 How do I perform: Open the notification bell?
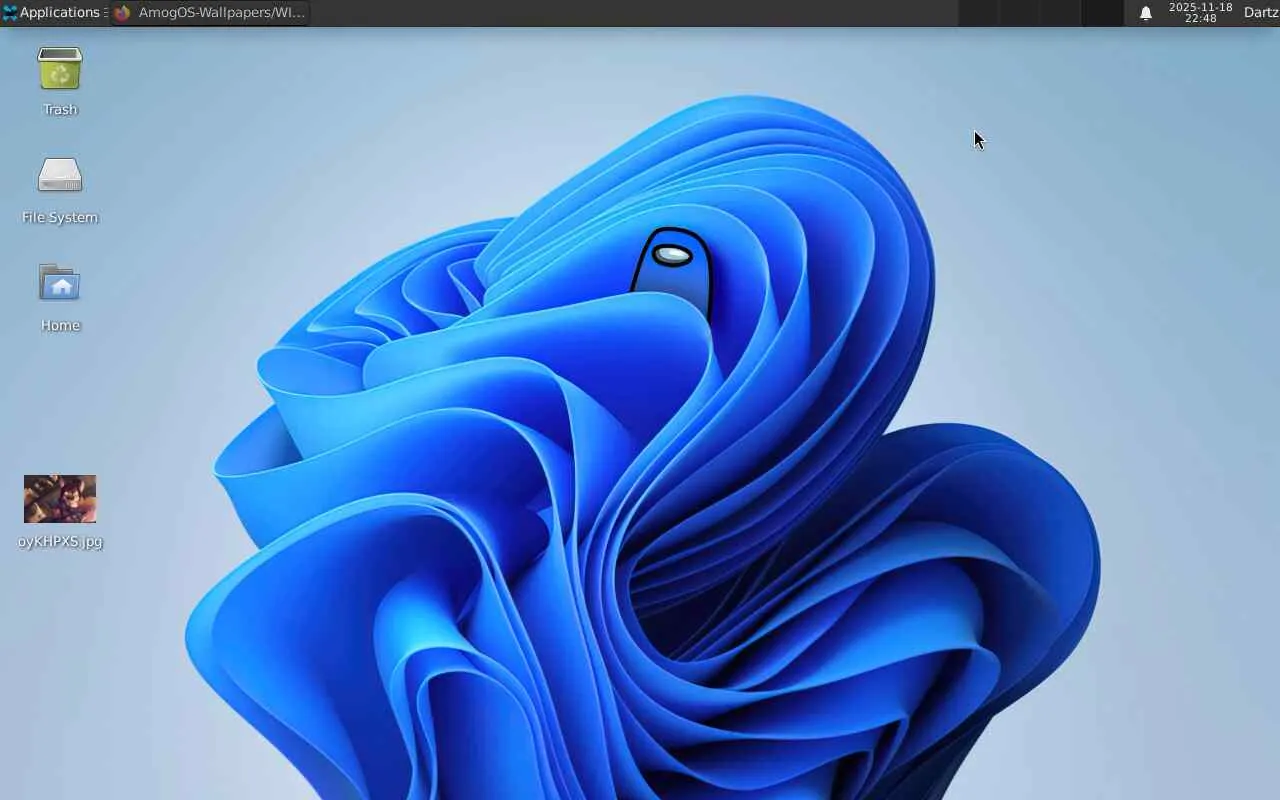tap(1146, 13)
